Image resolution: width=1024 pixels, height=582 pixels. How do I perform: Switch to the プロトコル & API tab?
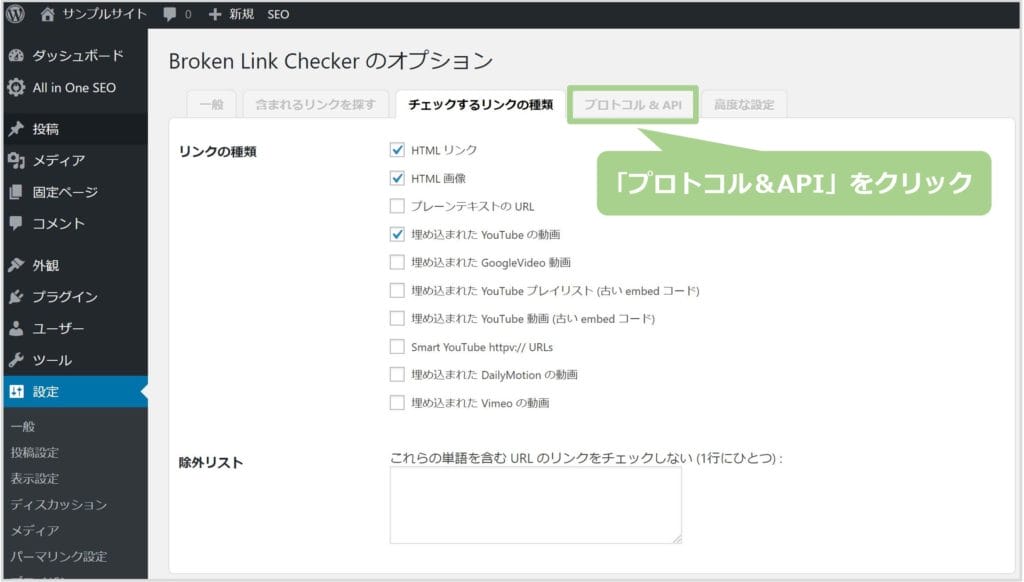[632, 105]
